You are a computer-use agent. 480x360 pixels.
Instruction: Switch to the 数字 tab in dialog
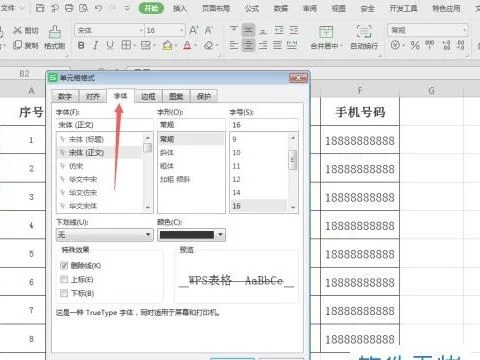pyautogui.click(x=65, y=96)
